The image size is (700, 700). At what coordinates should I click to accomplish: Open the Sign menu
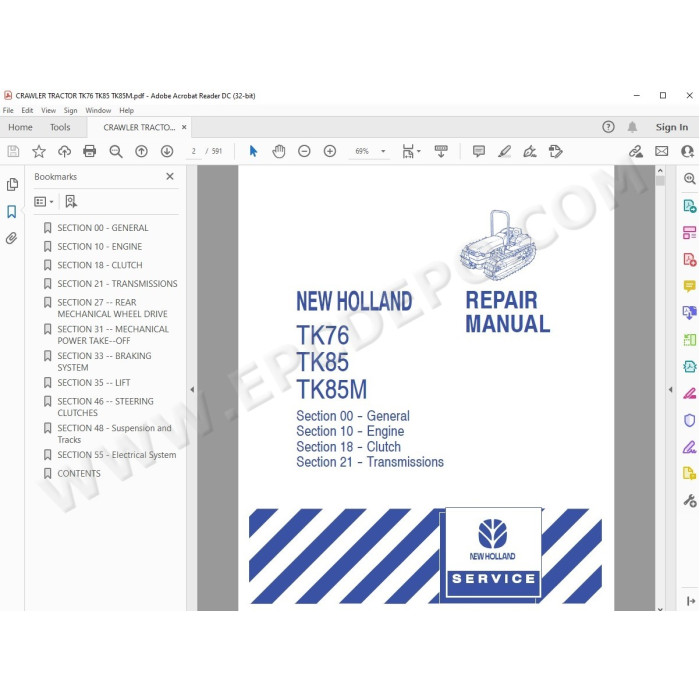tap(70, 110)
